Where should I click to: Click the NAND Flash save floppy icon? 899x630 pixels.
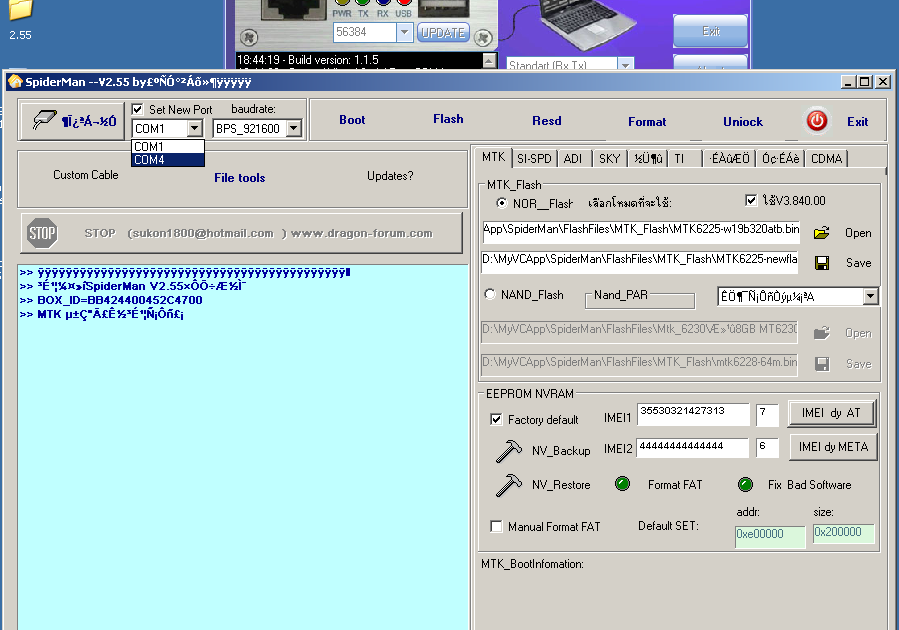pyautogui.click(x=822, y=364)
